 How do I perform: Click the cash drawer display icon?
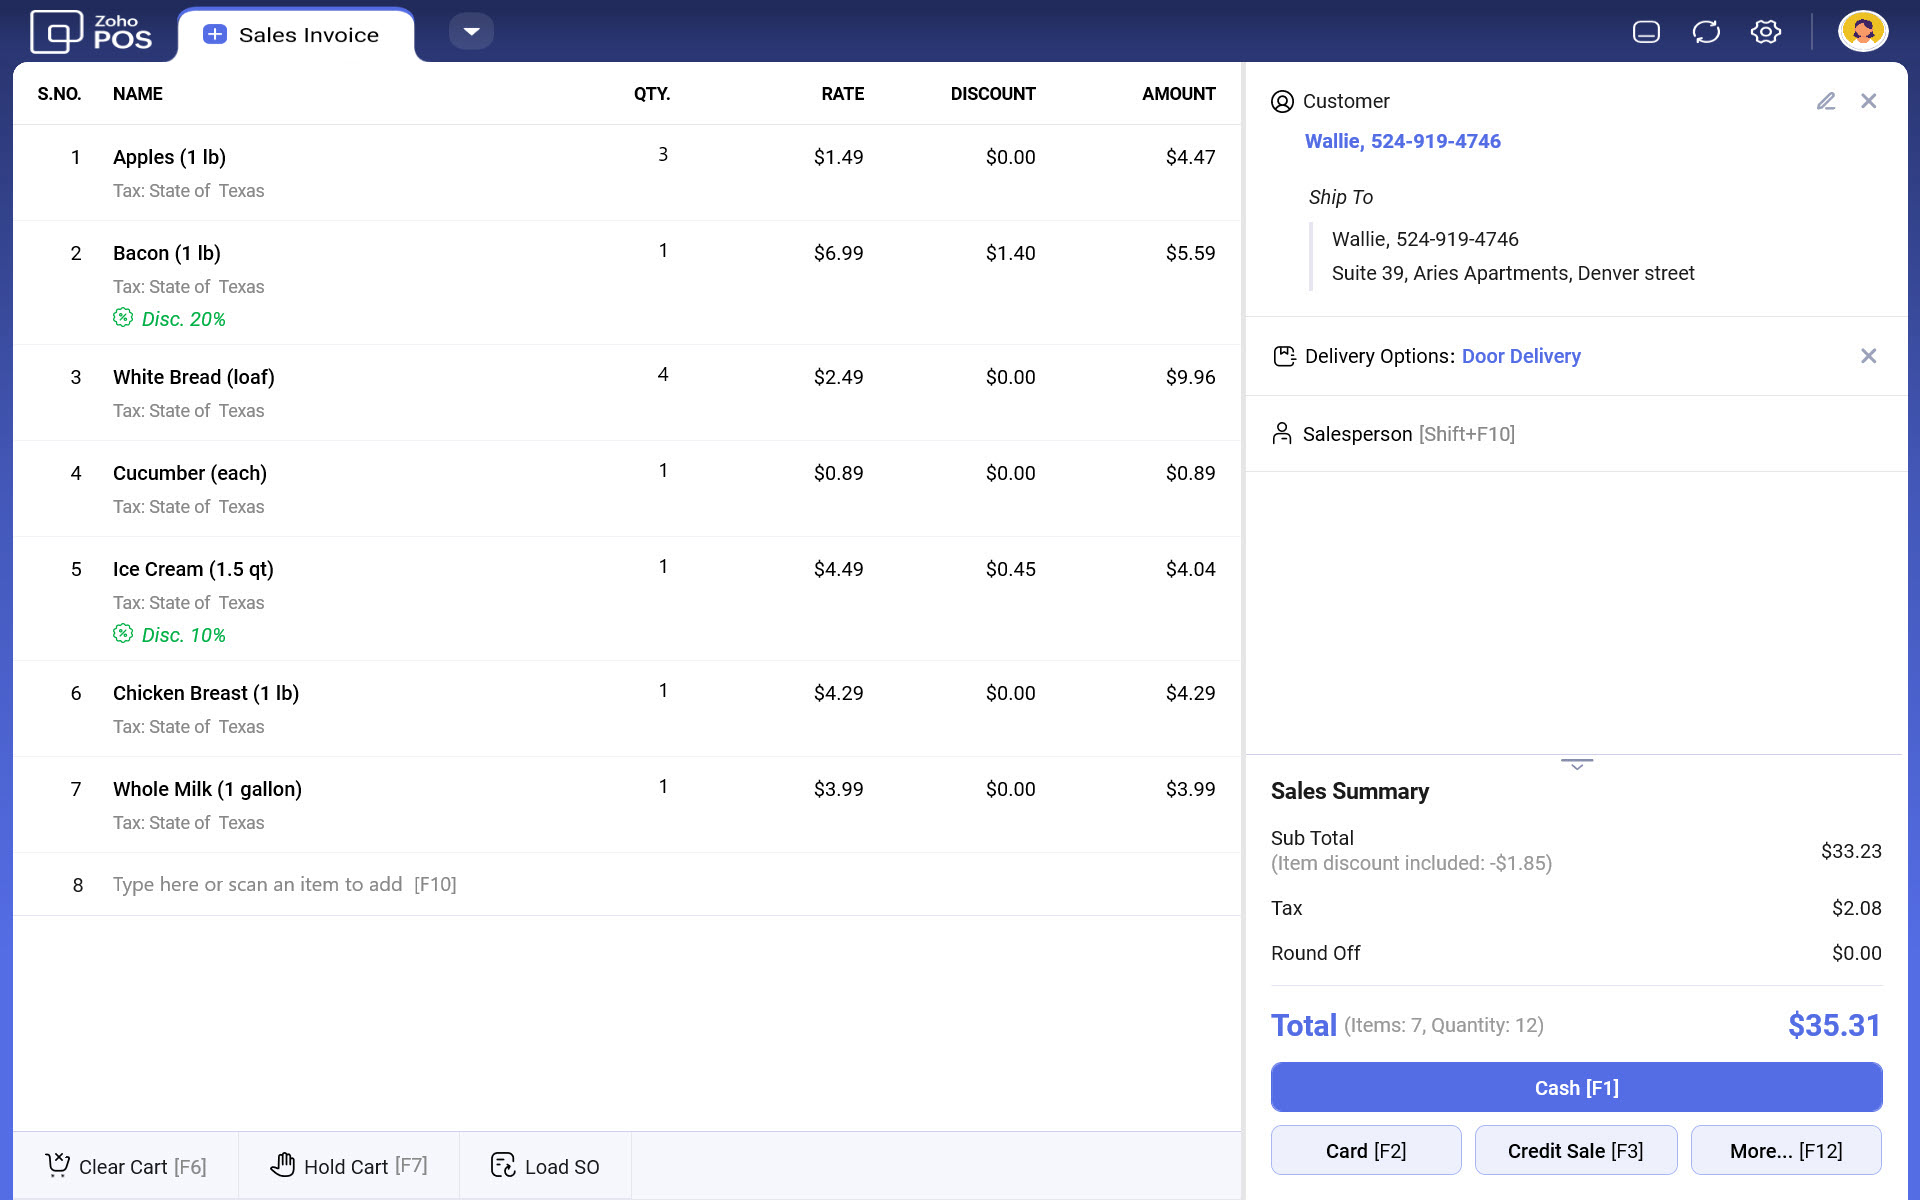(1646, 32)
